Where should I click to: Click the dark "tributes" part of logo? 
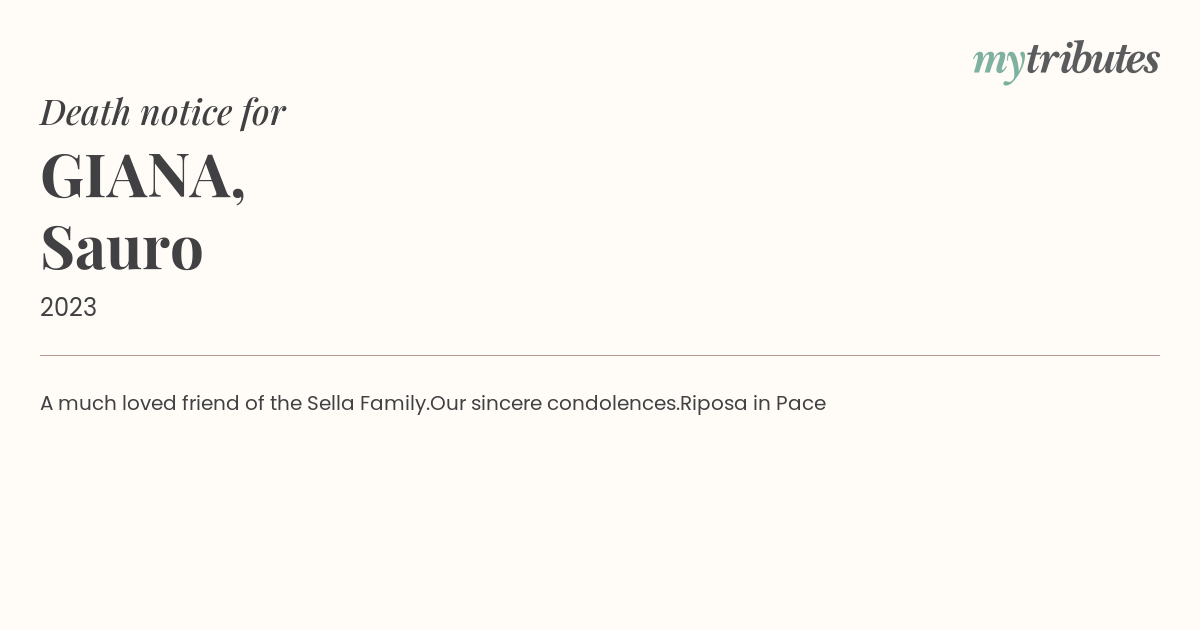click(1093, 58)
